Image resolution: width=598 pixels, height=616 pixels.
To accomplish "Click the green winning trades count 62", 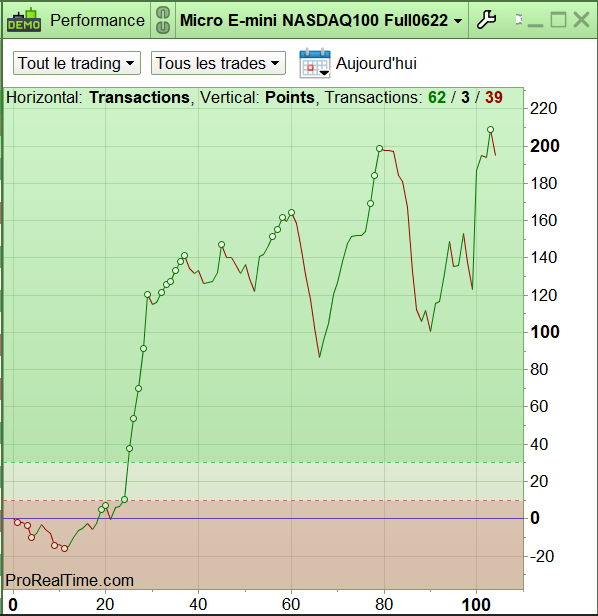I will [437, 97].
